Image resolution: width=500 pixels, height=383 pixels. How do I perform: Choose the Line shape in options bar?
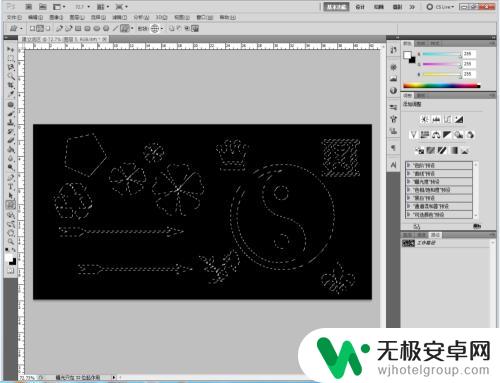[115, 29]
